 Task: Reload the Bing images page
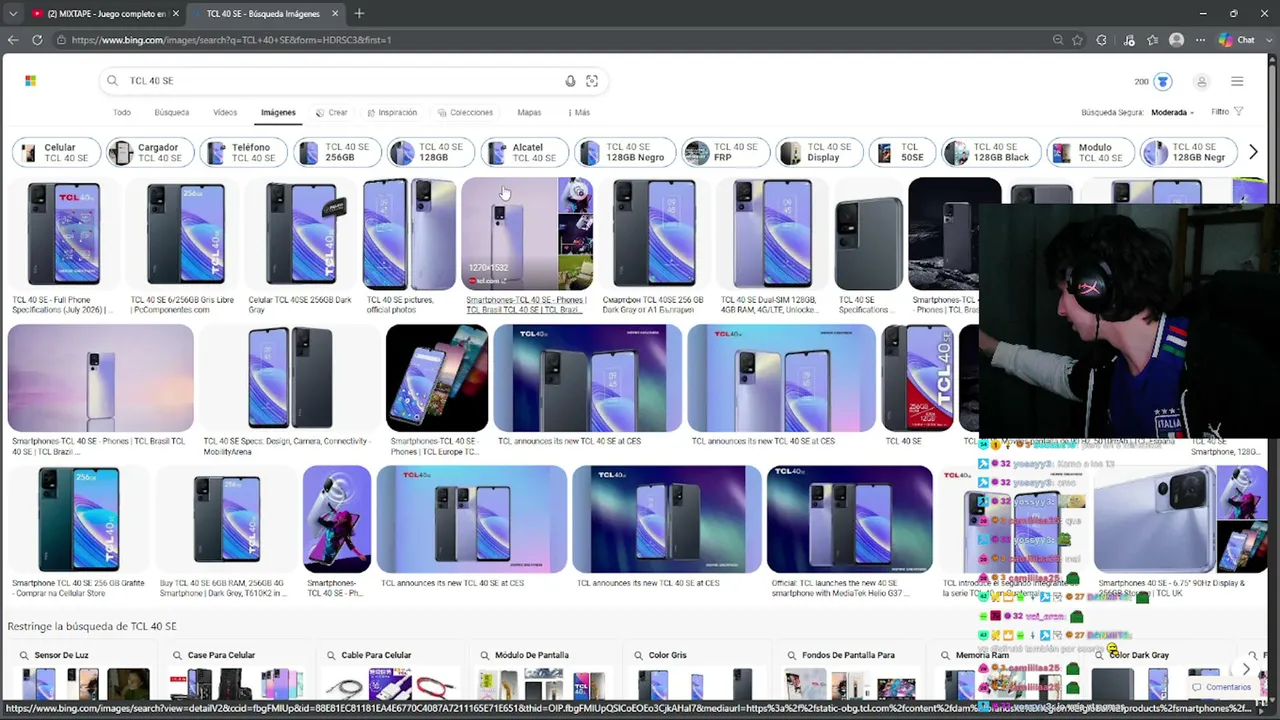pos(37,40)
